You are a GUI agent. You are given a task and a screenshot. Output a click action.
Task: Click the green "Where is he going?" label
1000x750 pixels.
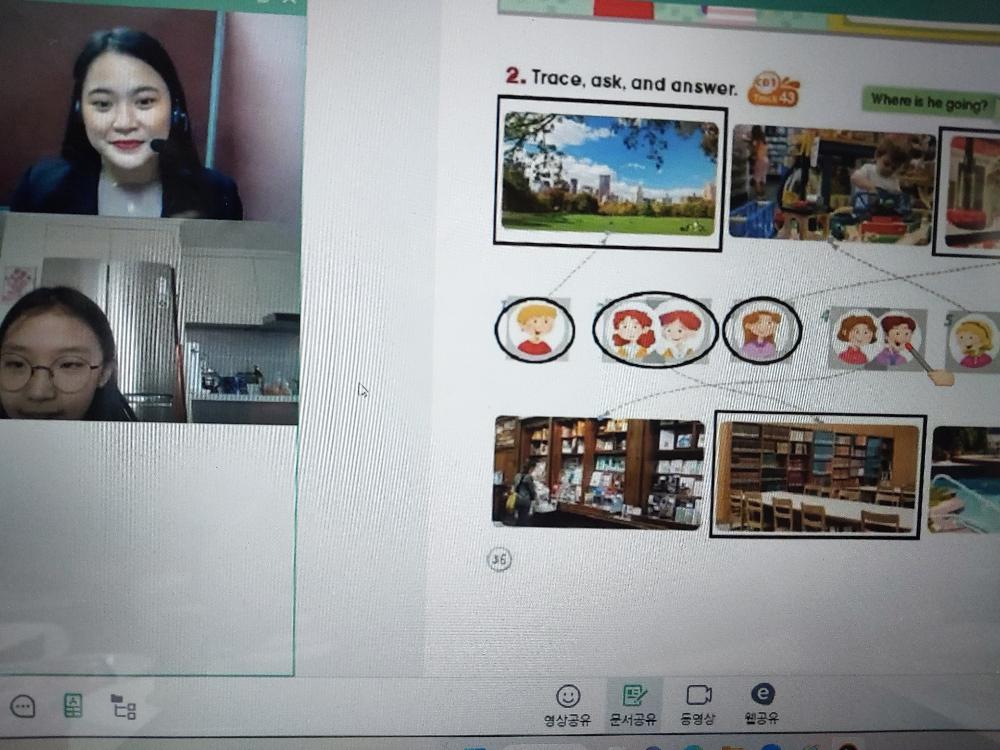(x=930, y=101)
